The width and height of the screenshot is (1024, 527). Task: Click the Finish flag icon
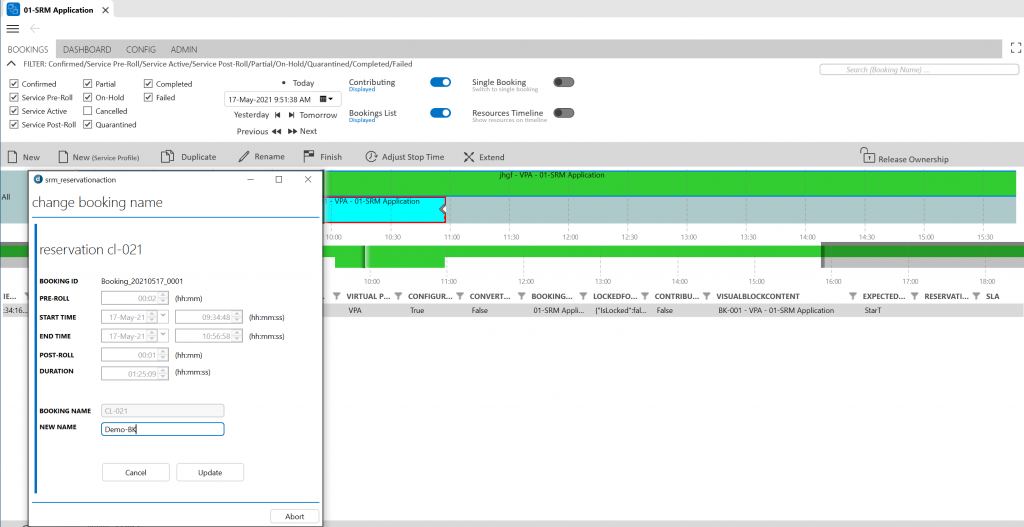(310, 157)
